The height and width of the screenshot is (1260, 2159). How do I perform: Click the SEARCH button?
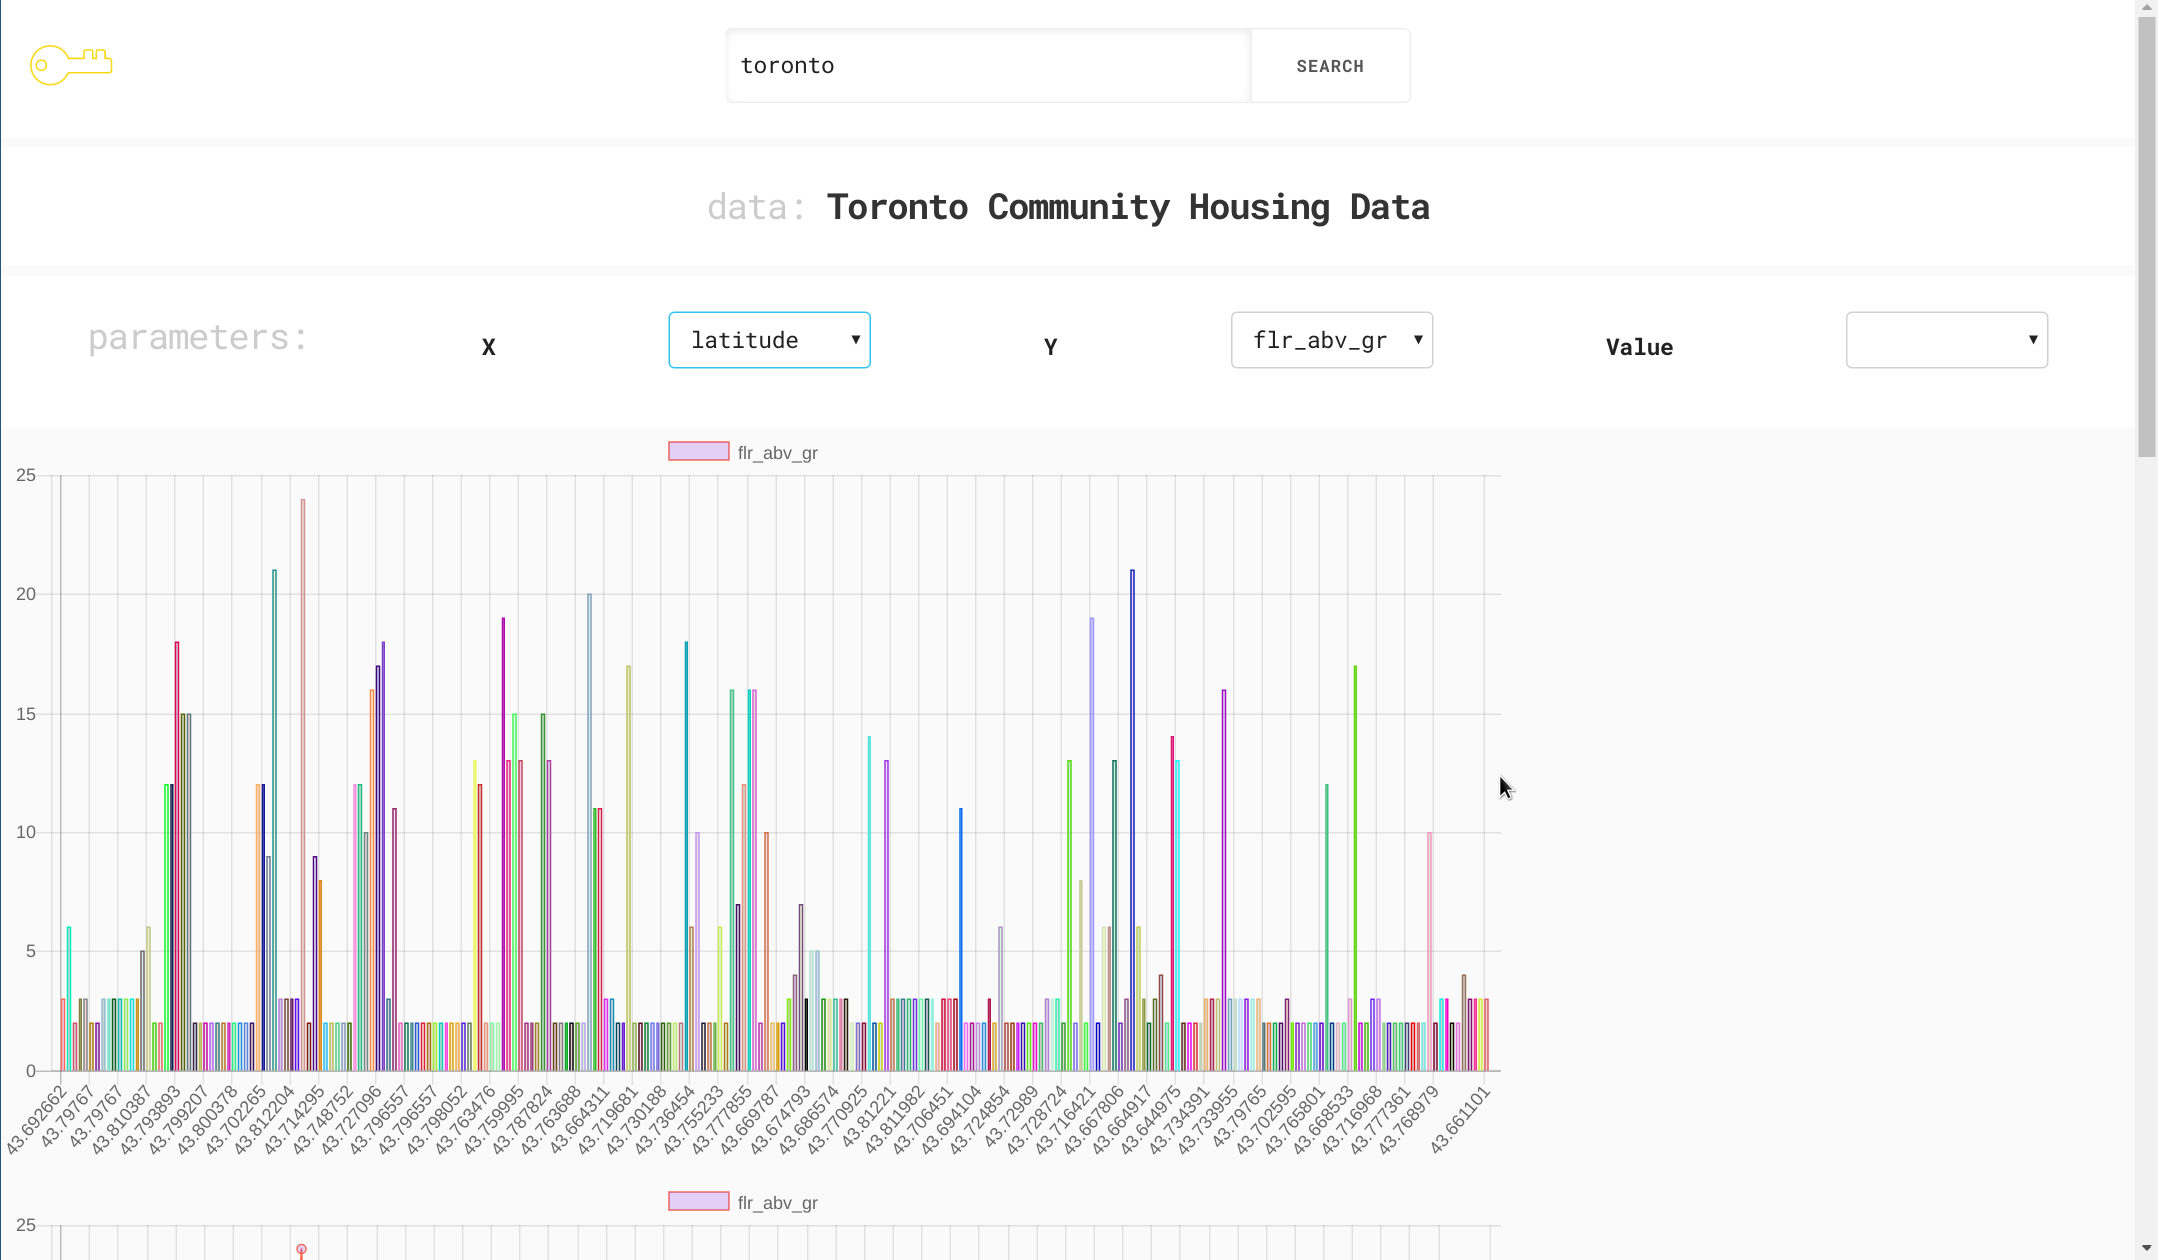pyautogui.click(x=1329, y=66)
